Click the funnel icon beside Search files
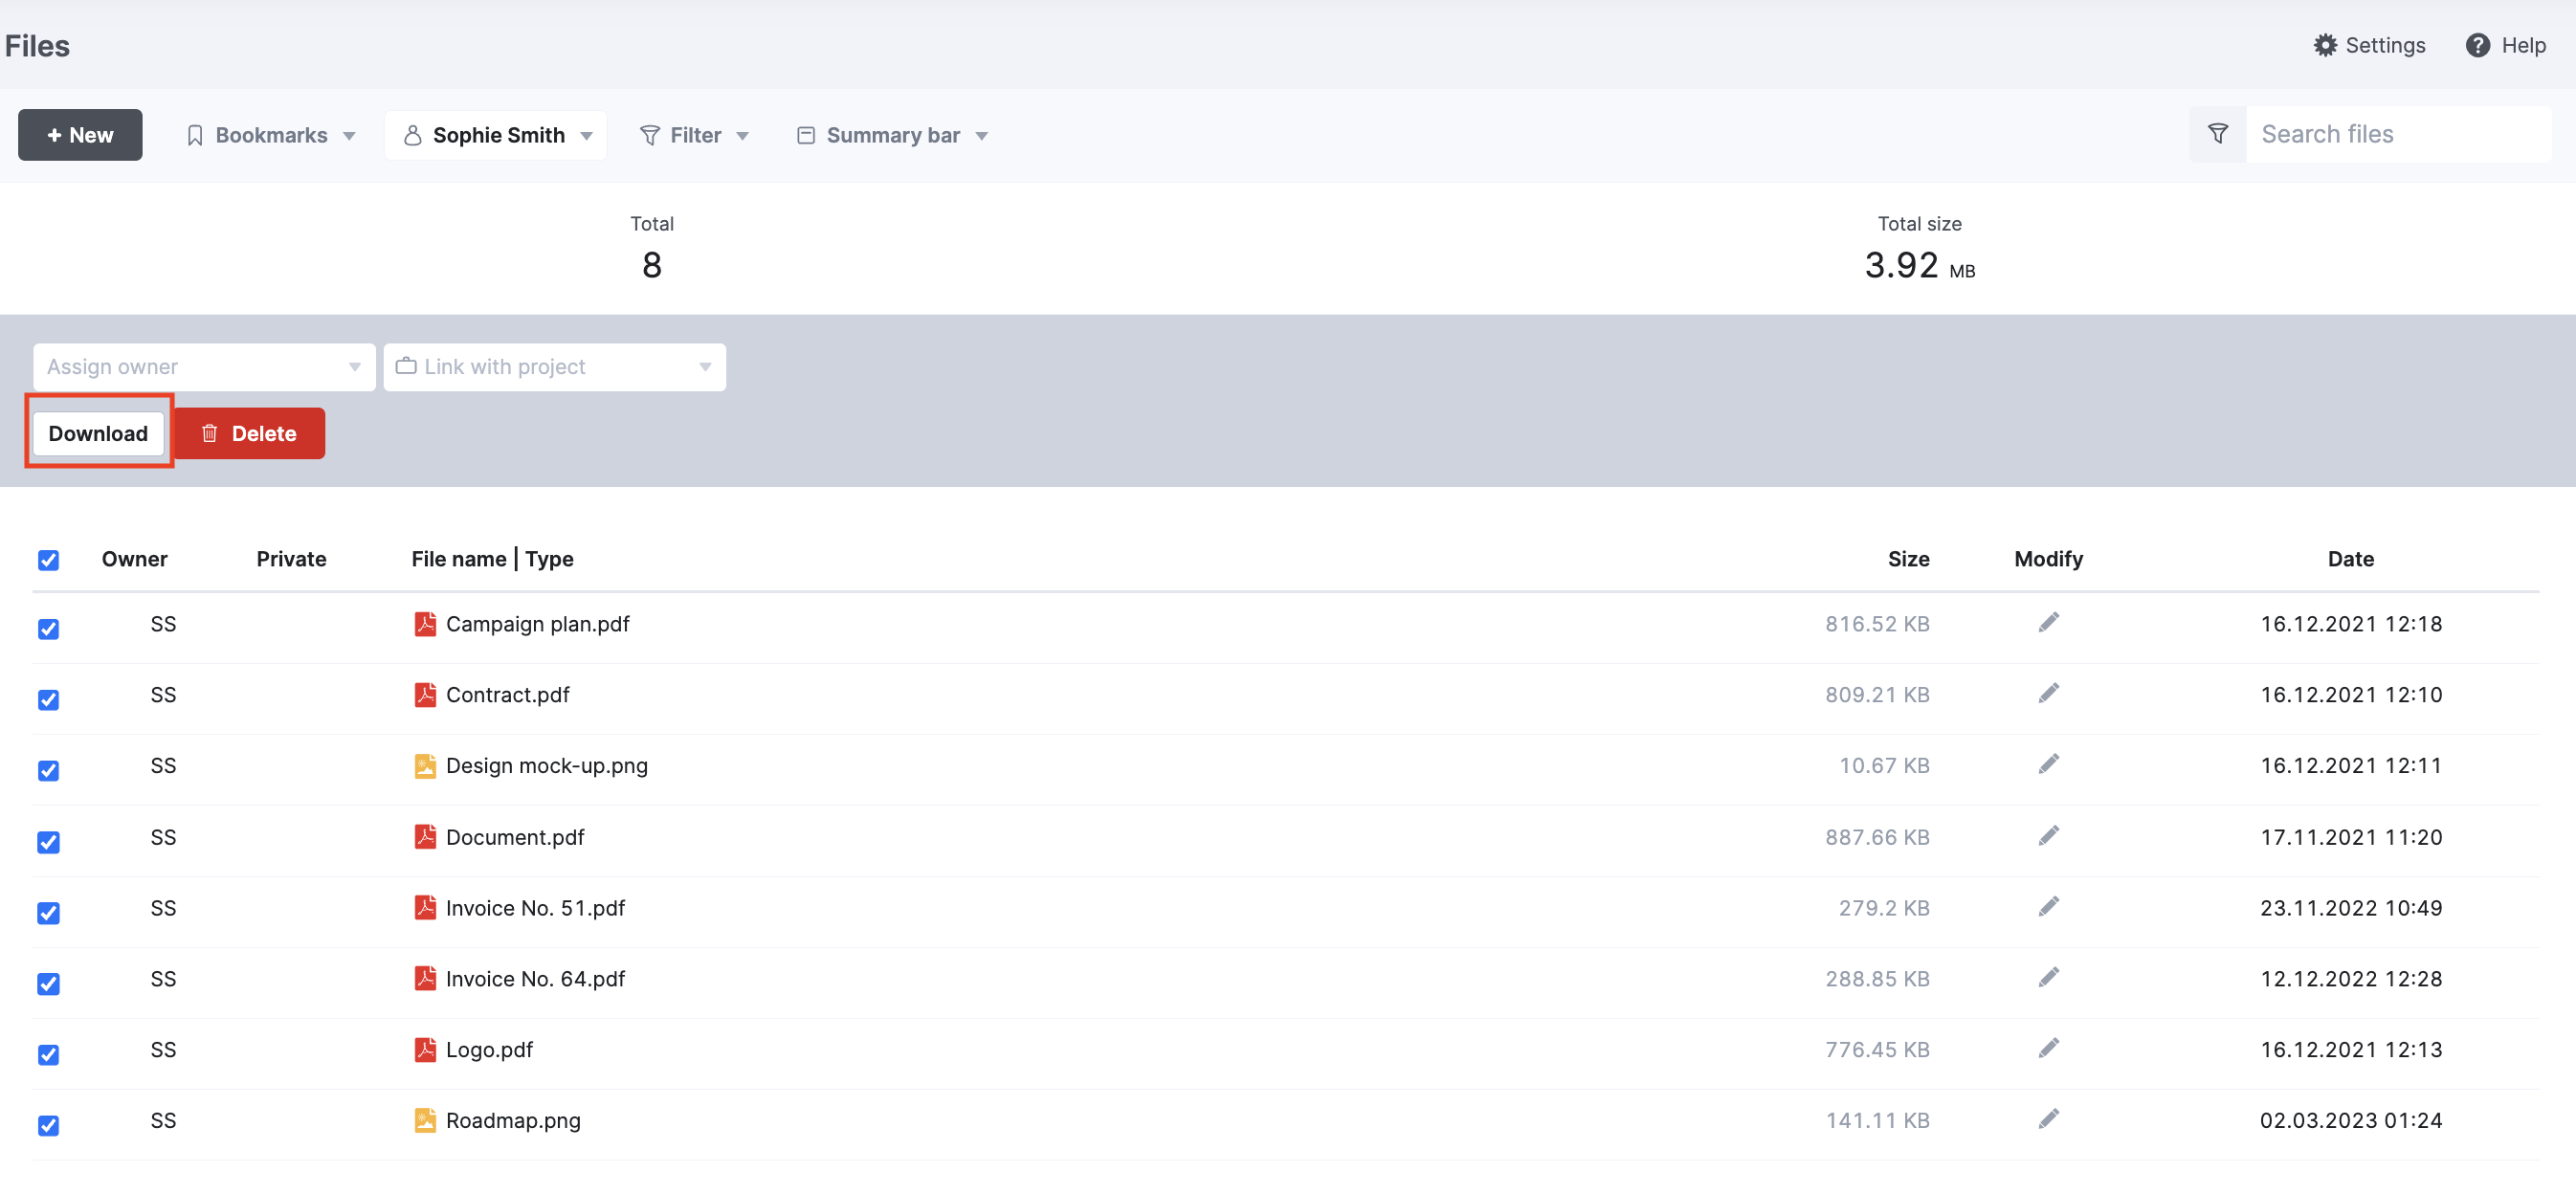 coord(2217,134)
